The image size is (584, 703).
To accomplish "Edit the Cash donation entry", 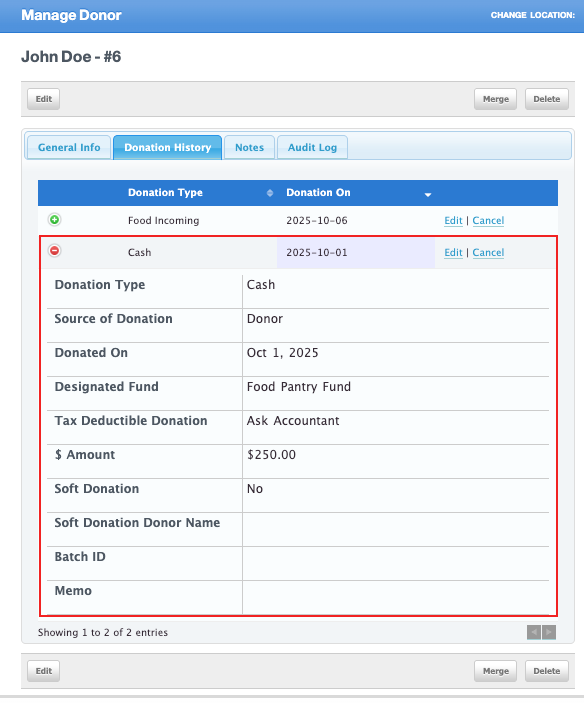I will coord(453,252).
